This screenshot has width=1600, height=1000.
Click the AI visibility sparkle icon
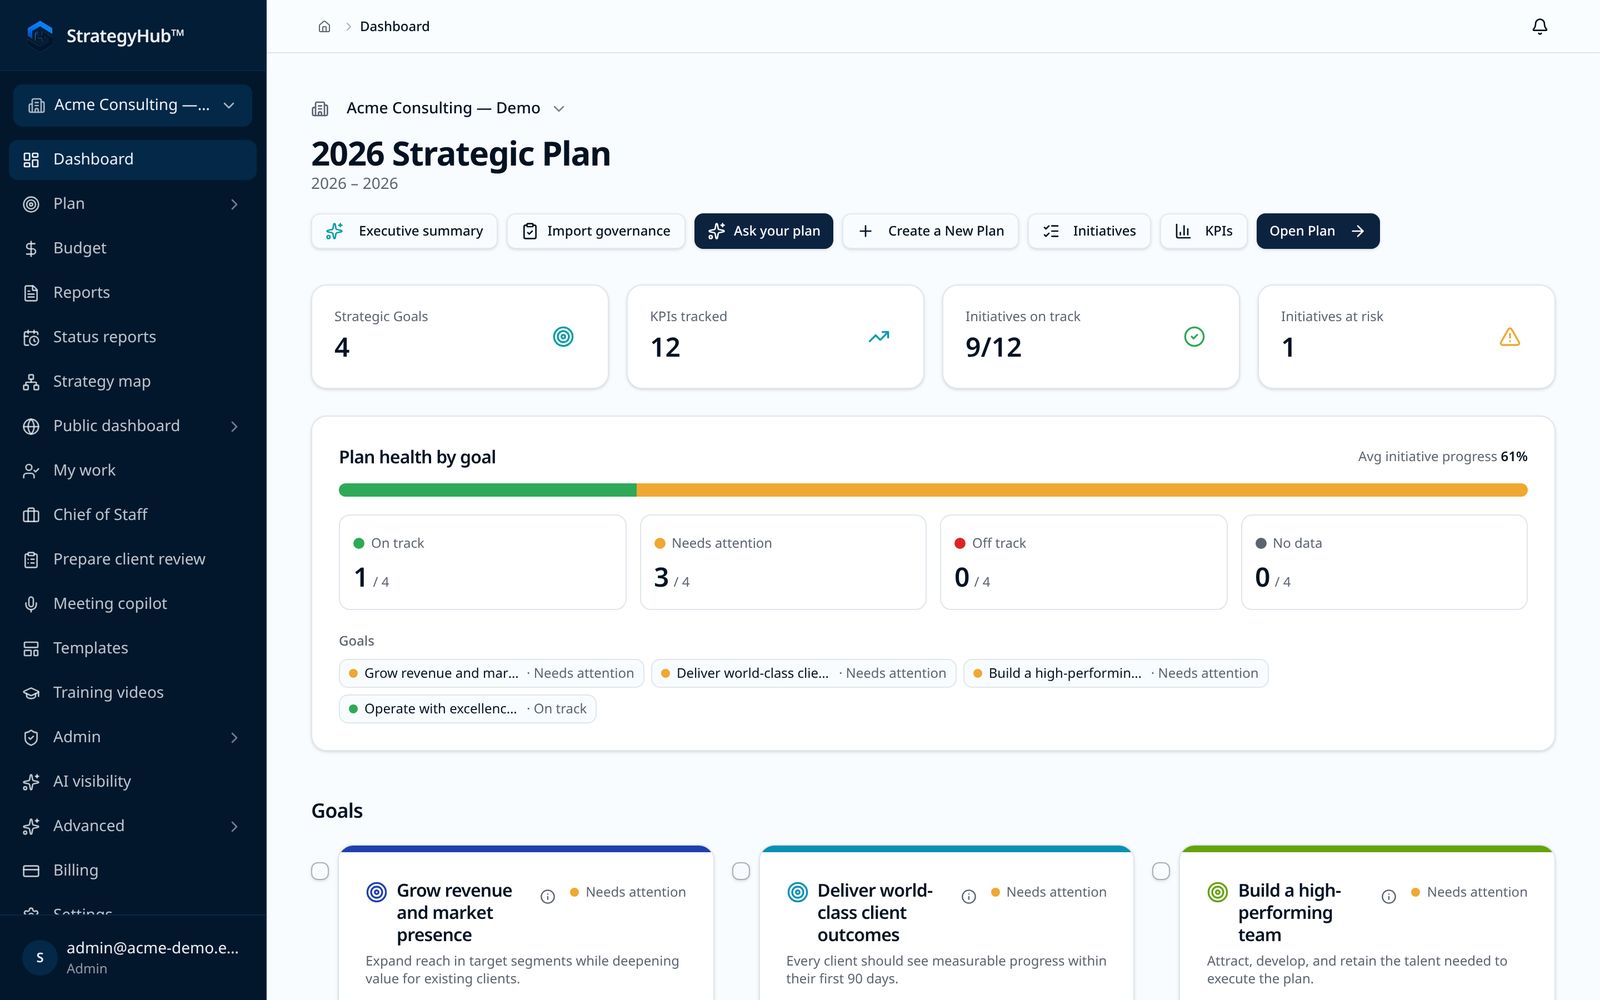click(x=31, y=782)
